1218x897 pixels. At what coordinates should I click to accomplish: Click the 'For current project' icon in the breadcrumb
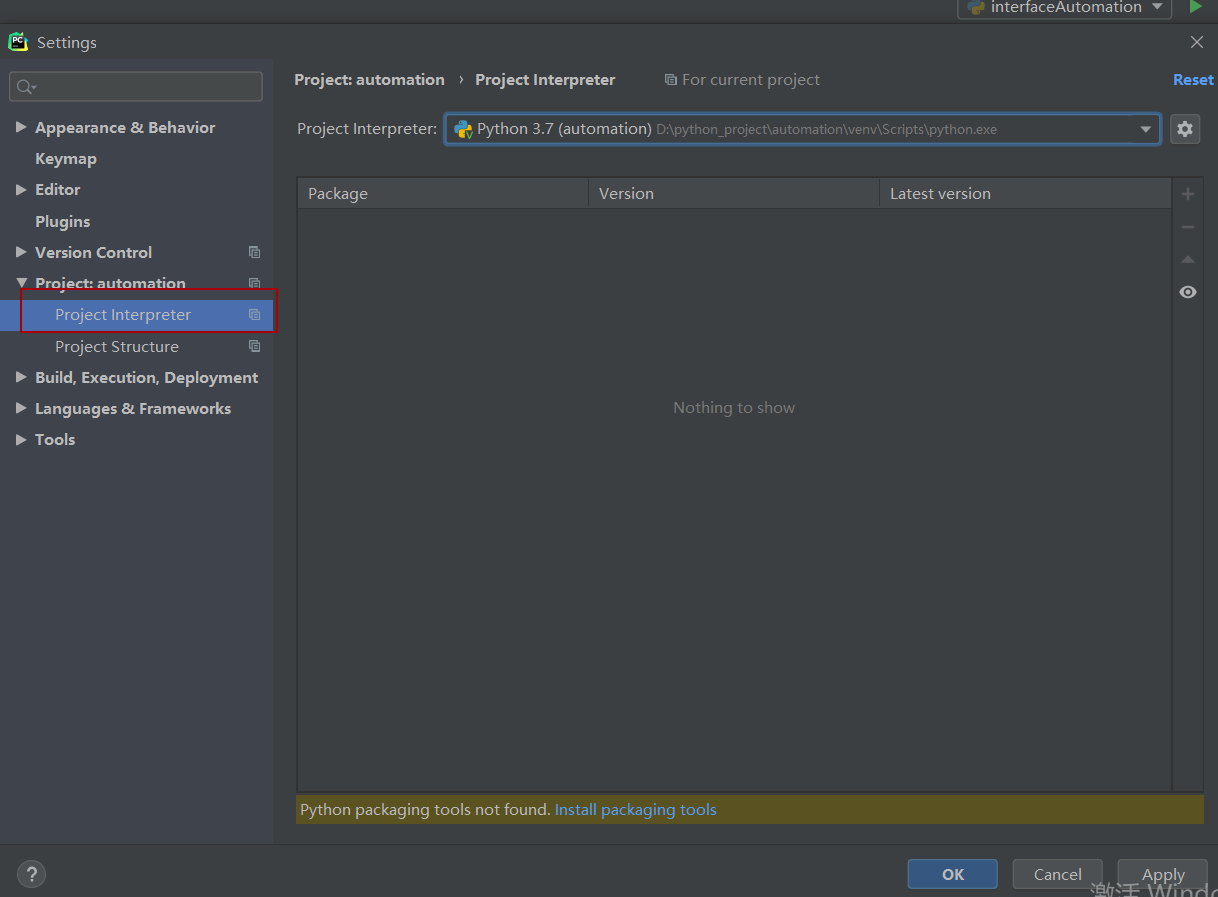(670, 79)
